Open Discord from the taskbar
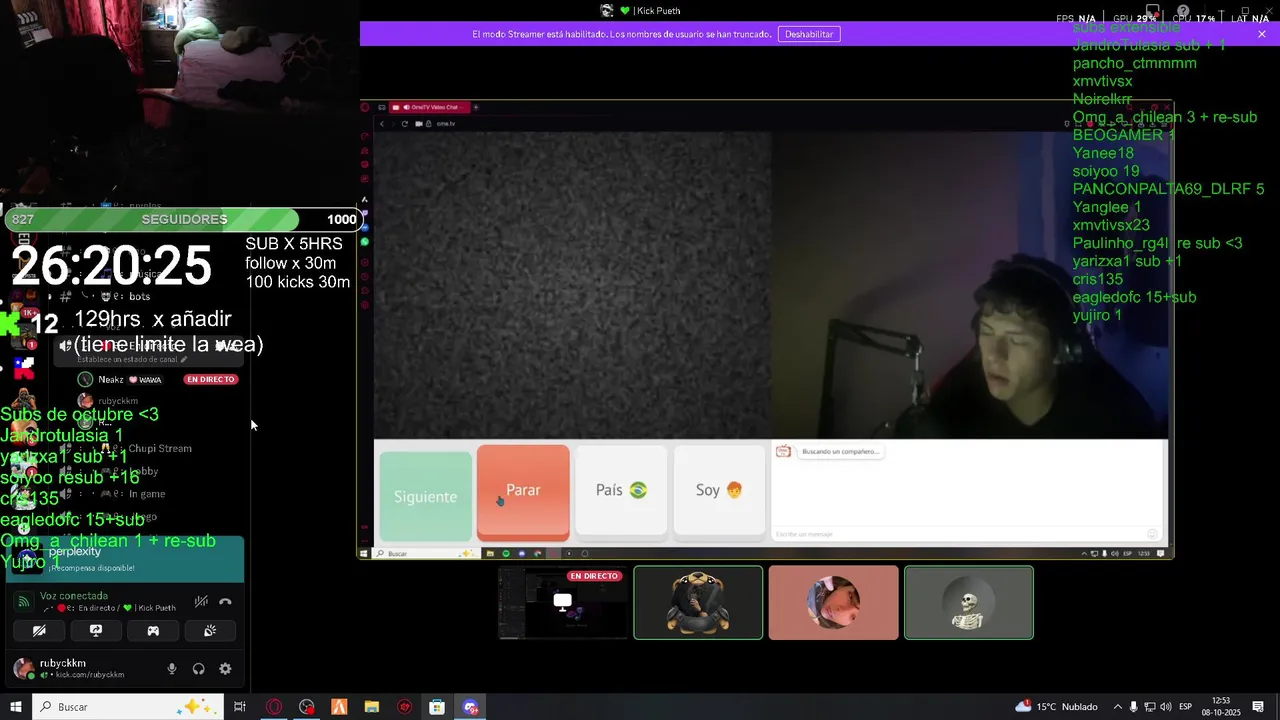The image size is (1280, 720). [470, 707]
